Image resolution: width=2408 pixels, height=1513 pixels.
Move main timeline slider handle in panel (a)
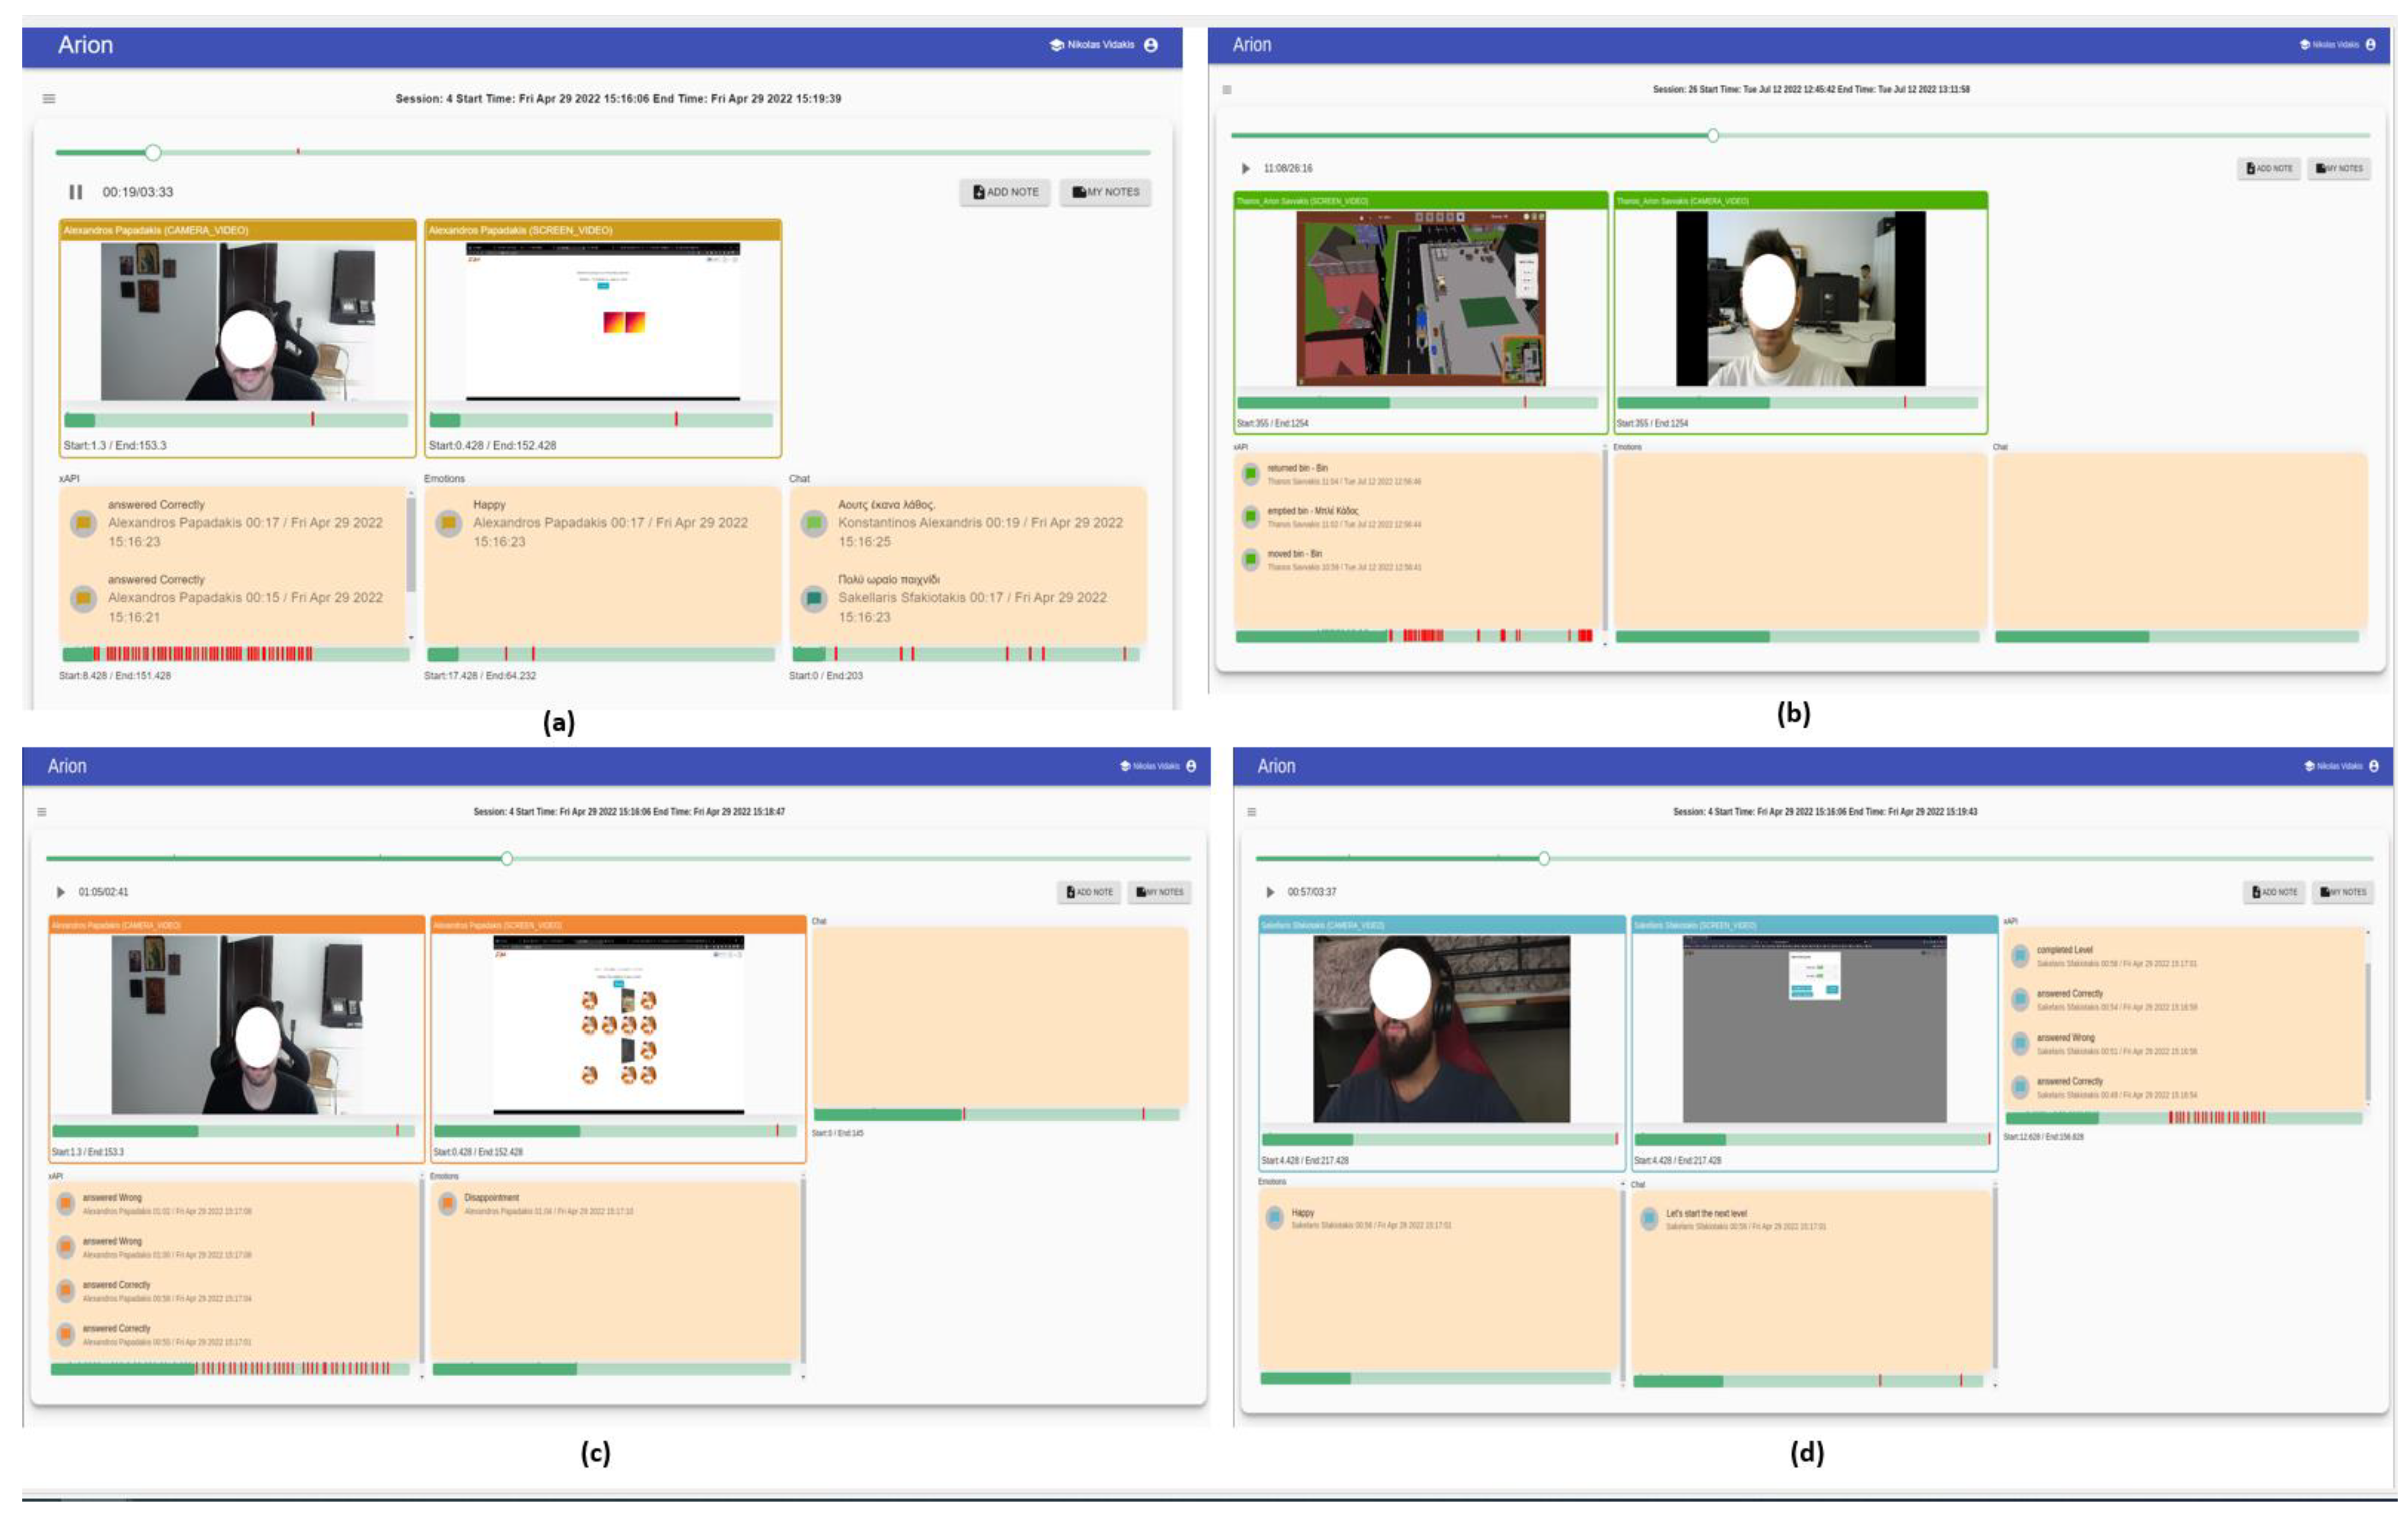(x=152, y=152)
